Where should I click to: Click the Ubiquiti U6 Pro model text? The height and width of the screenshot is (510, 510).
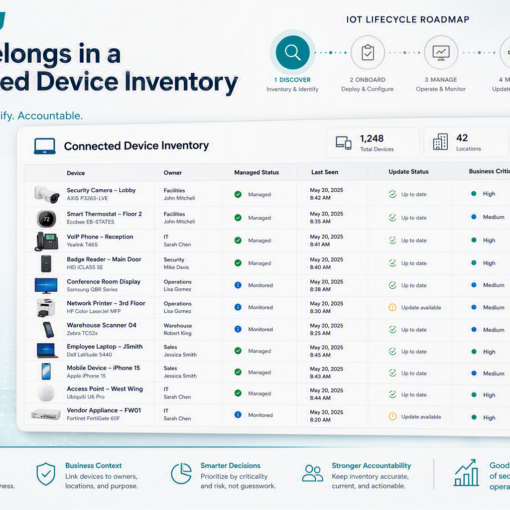click(86, 397)
